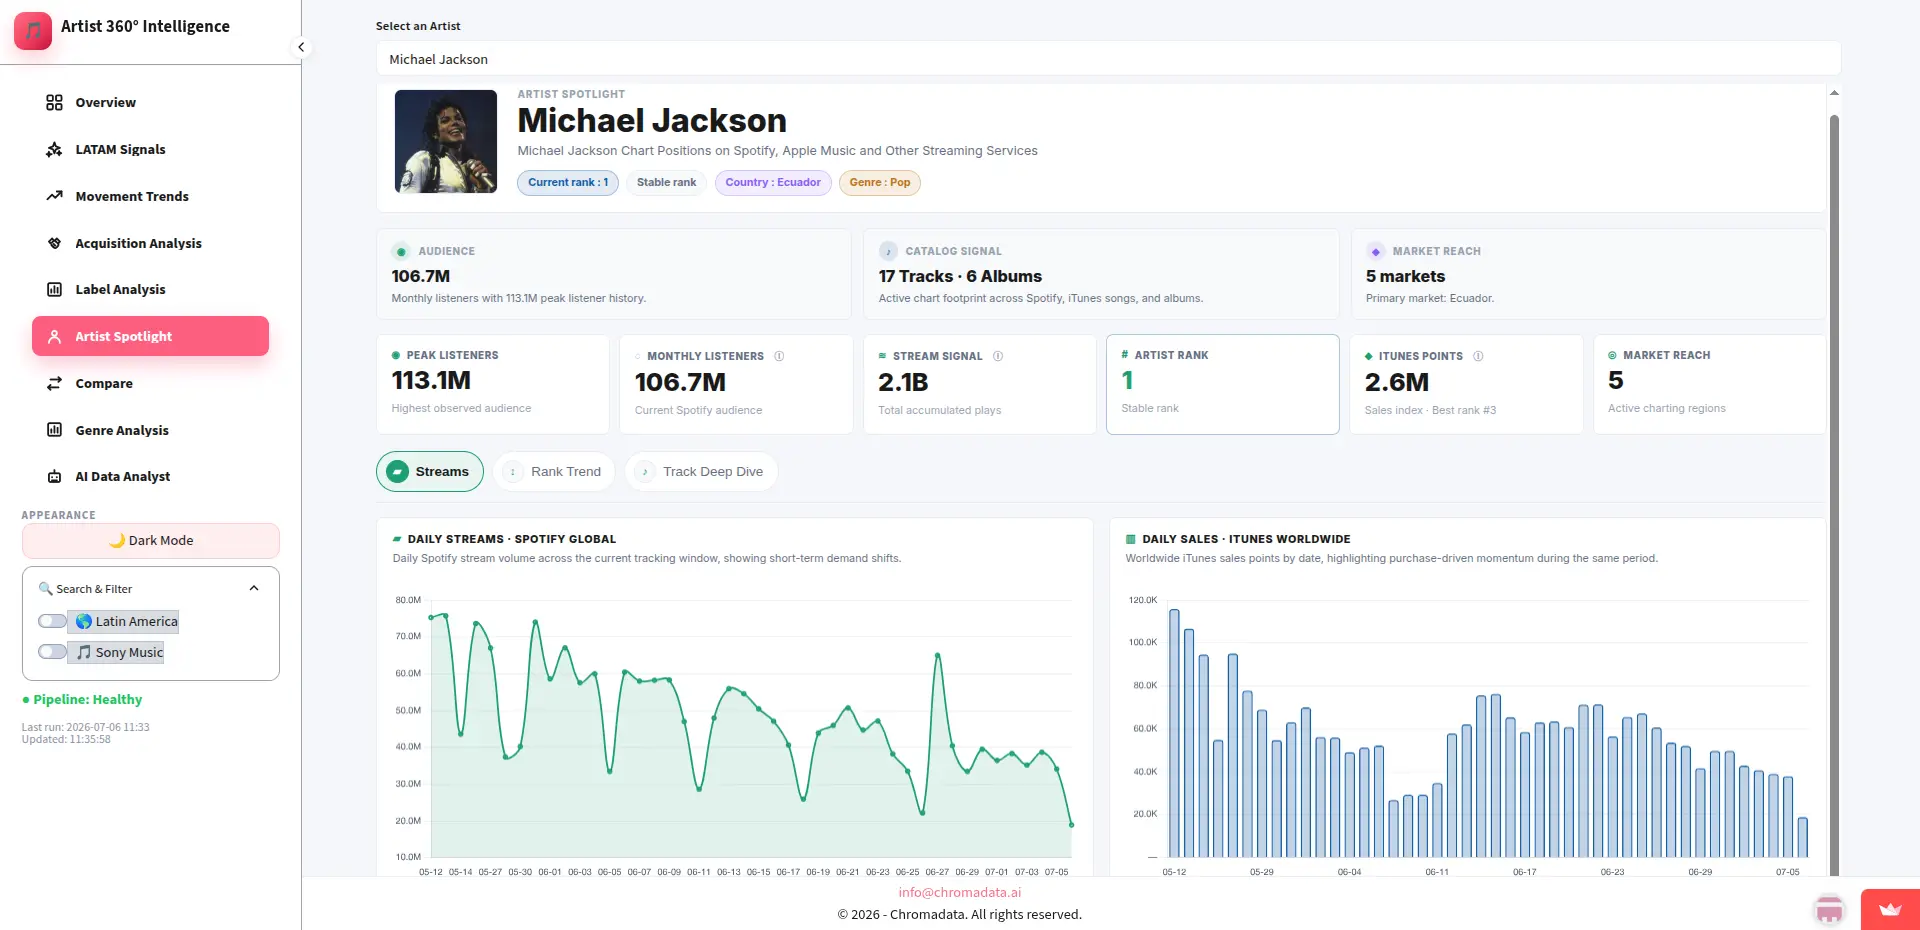Switch to the Track Deep Dive tab
Image resolution: width=1920 pixels, height=930 pixels.
[701, 472]
